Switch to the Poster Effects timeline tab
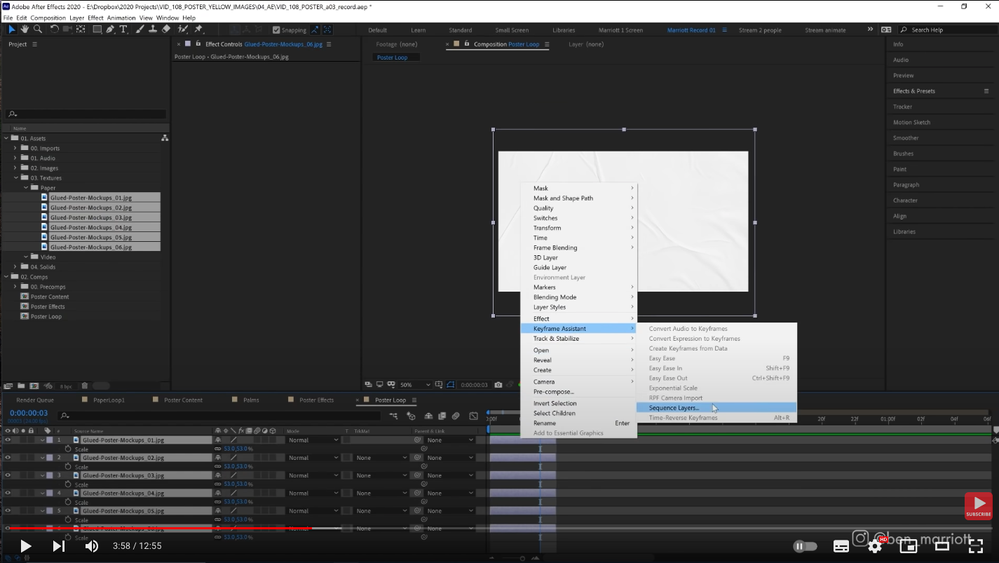Viewport: 999px width, 563px height. click(316, 400)
